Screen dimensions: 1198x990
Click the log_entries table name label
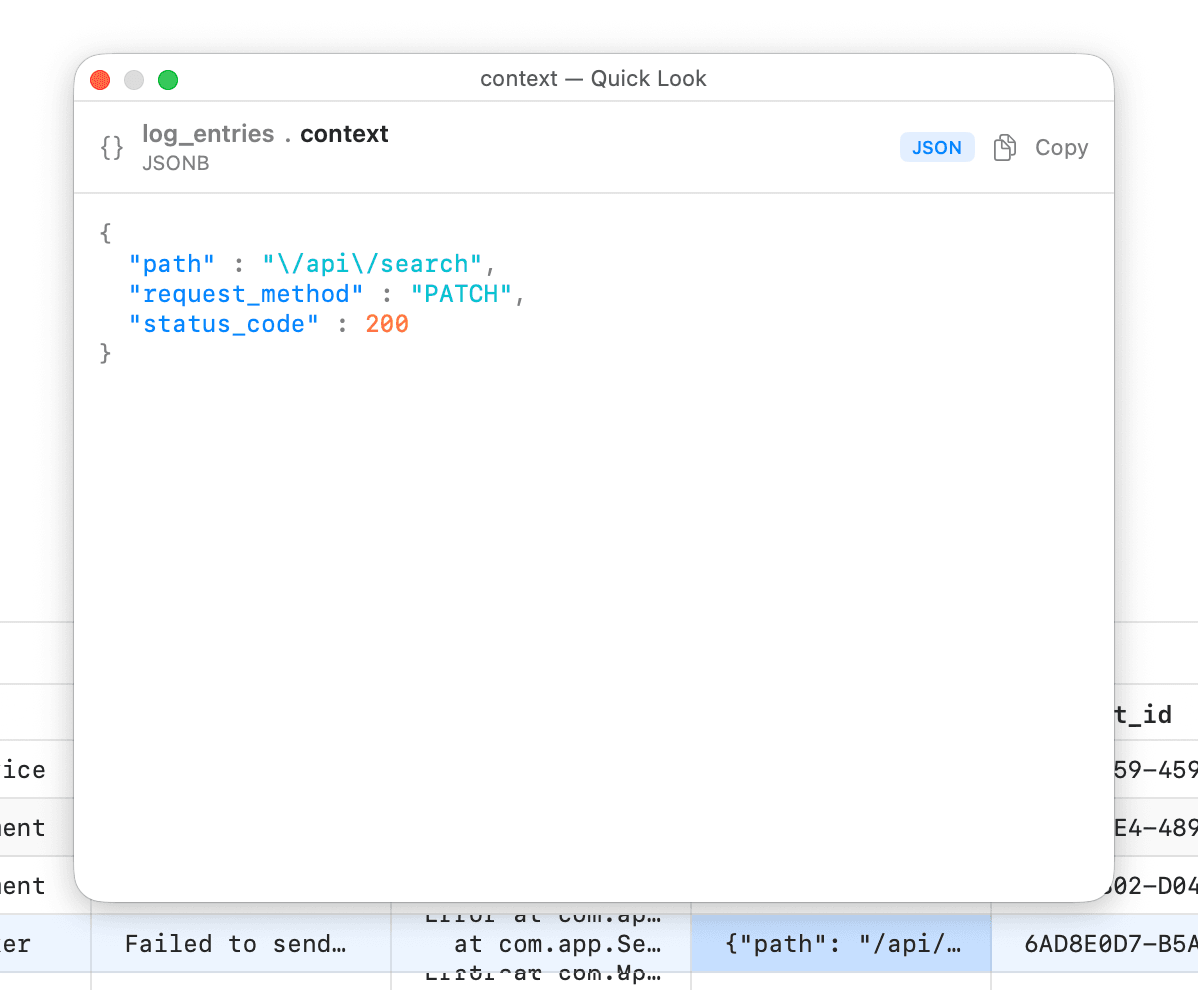pos(208,134)
